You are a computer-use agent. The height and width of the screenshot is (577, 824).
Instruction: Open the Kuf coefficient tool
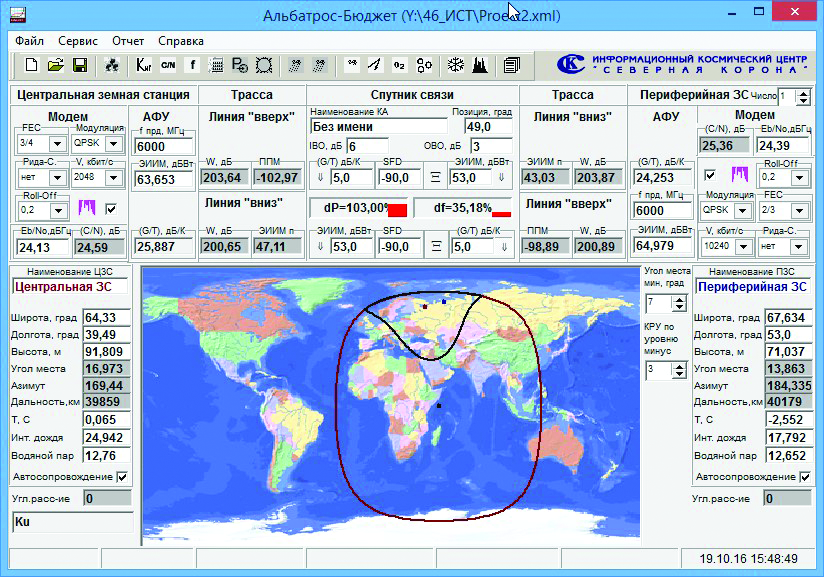click(143, 65)
